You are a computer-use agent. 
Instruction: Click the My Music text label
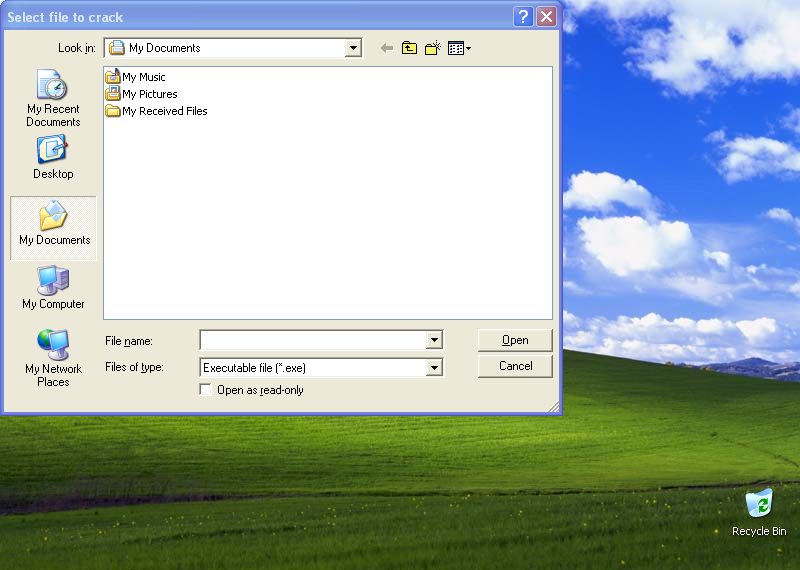[x=144, y=77]
